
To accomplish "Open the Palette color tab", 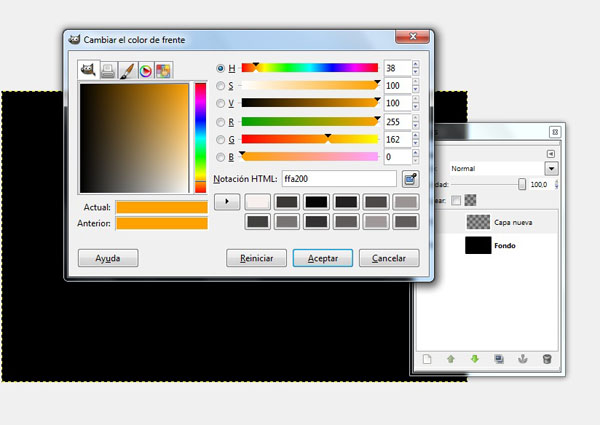I will [x=163, y=70].
